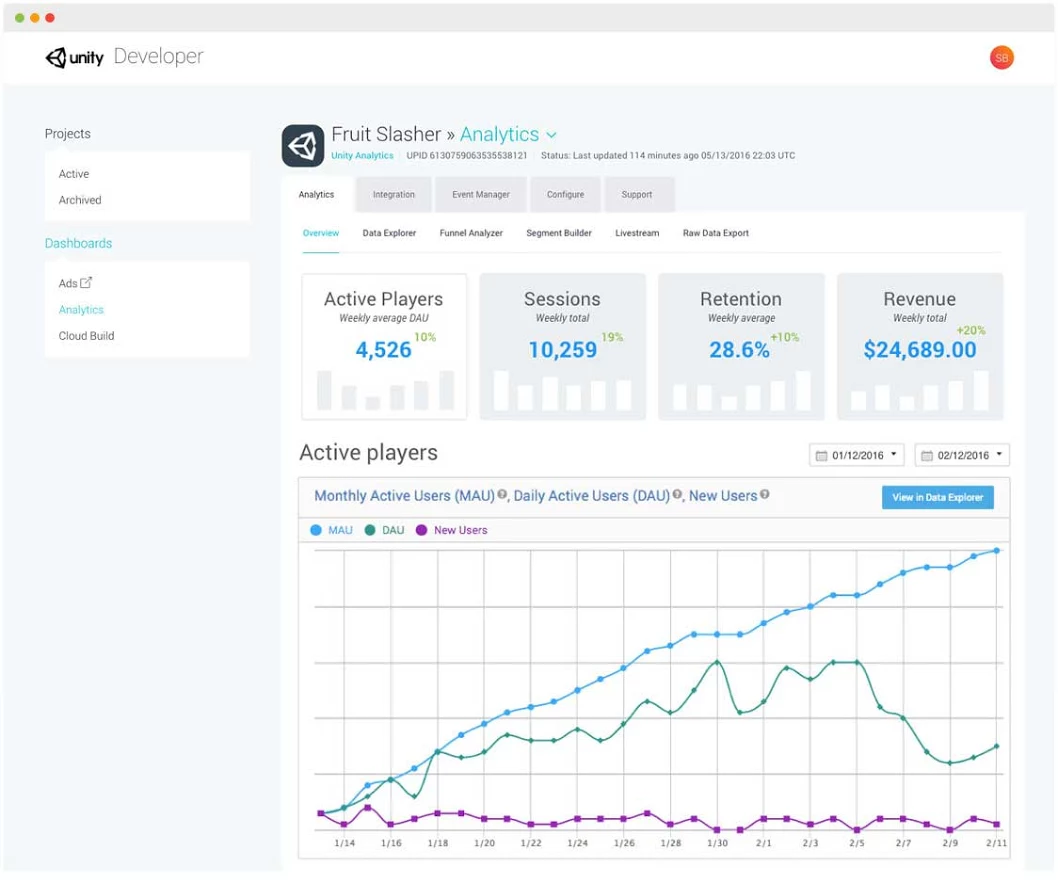Click the calendar icon on the 02/12/2016 picker
Image resolution: width=1058 pixels, height=883 pixels.
pyautogui.click(x=927, y=455)
